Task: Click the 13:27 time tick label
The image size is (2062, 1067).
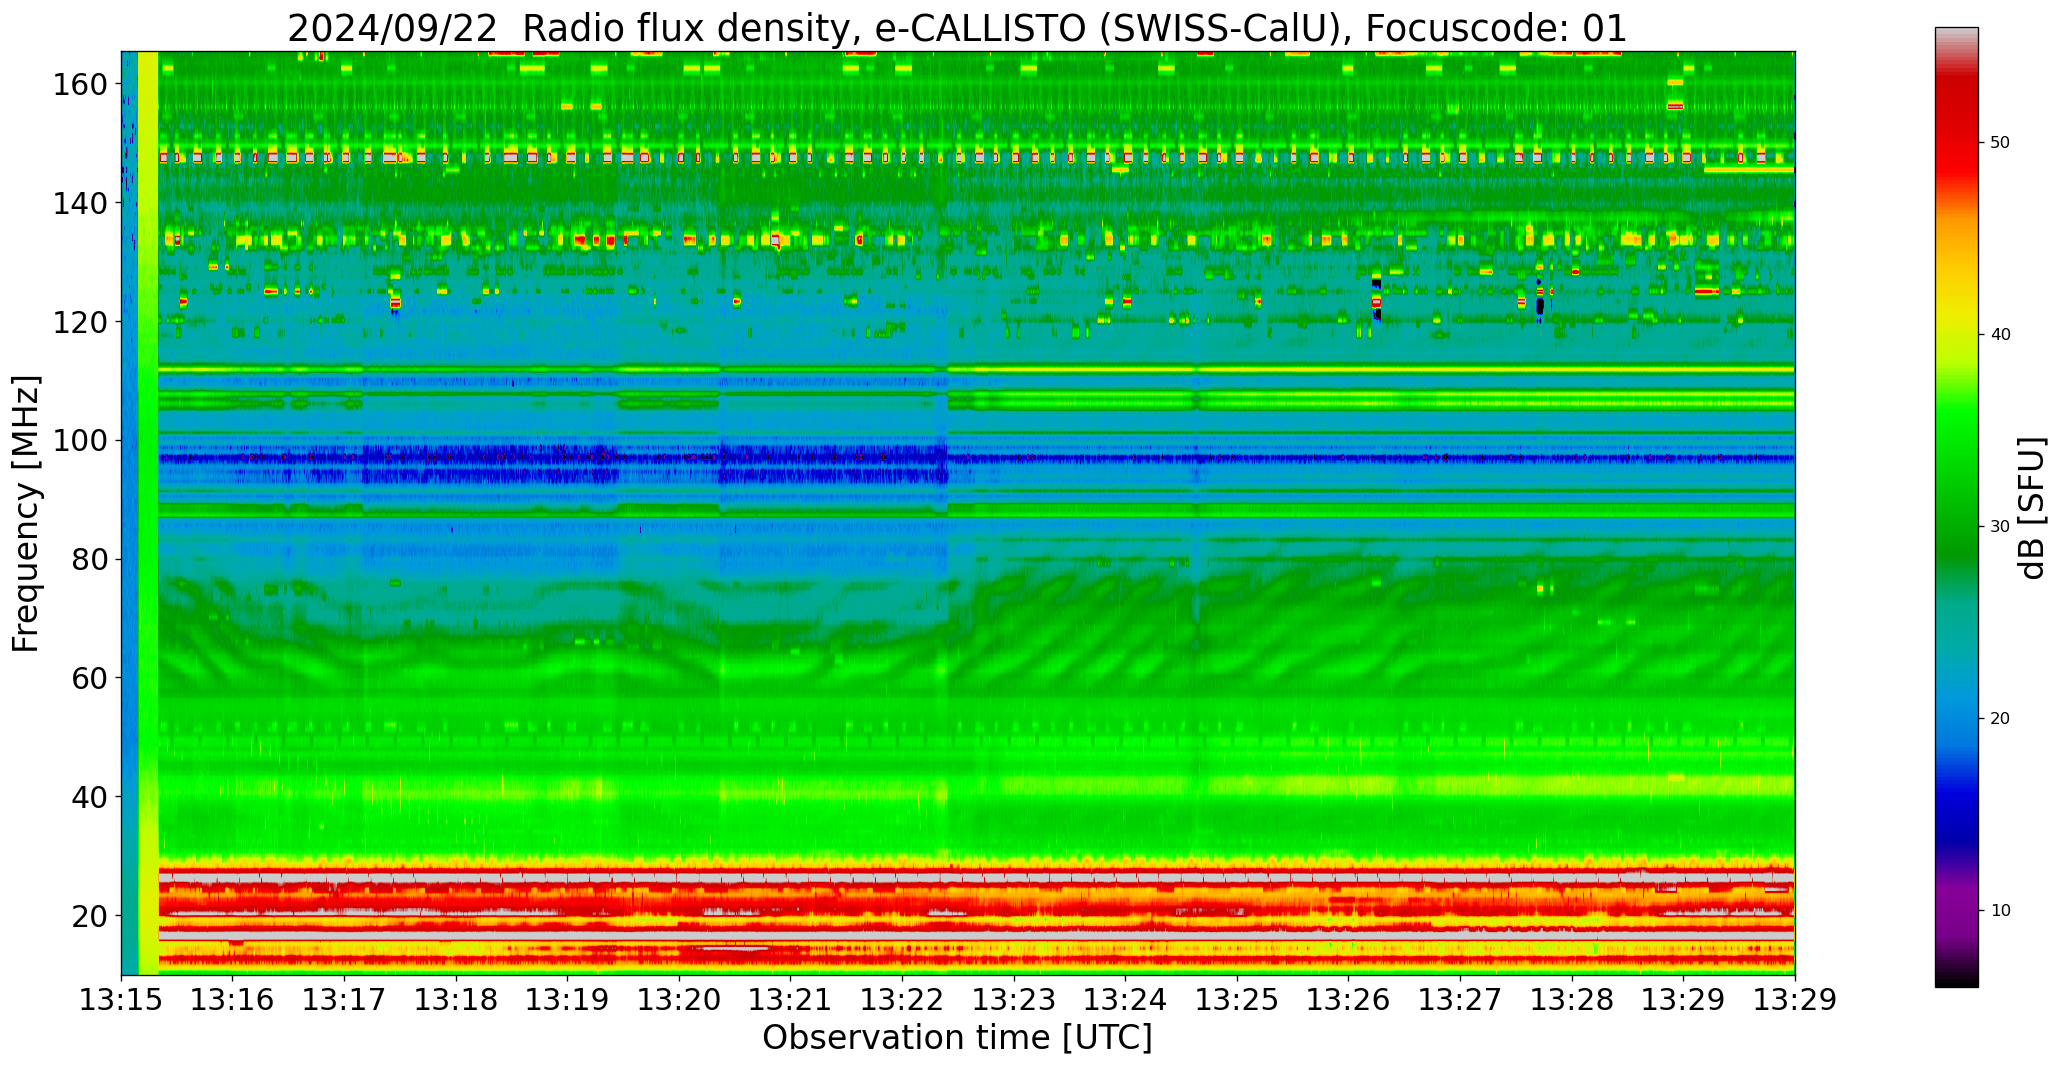Action: (1460, 1000)
